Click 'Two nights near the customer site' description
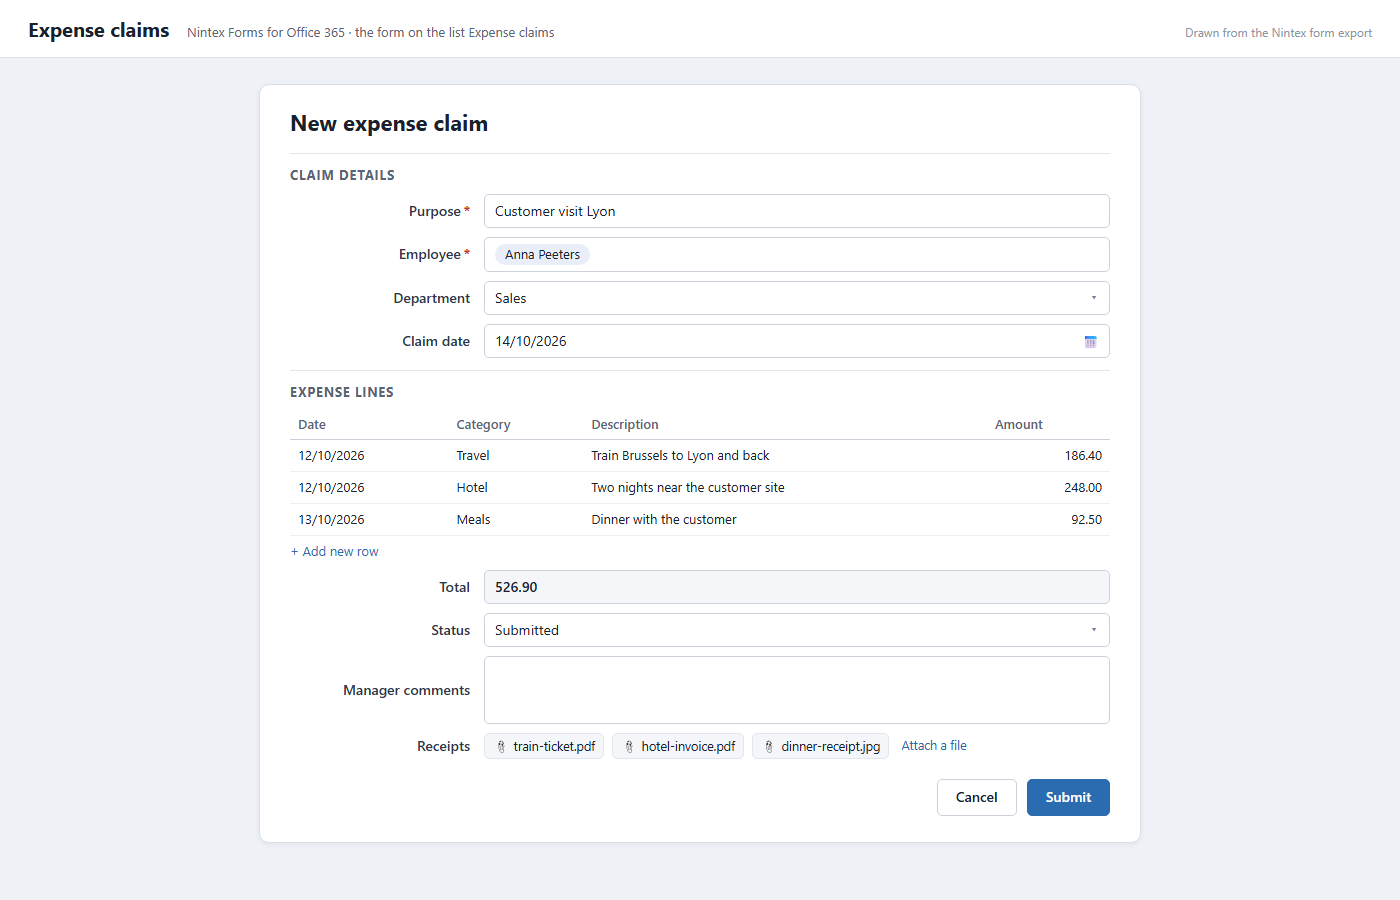 pos(688,488)
